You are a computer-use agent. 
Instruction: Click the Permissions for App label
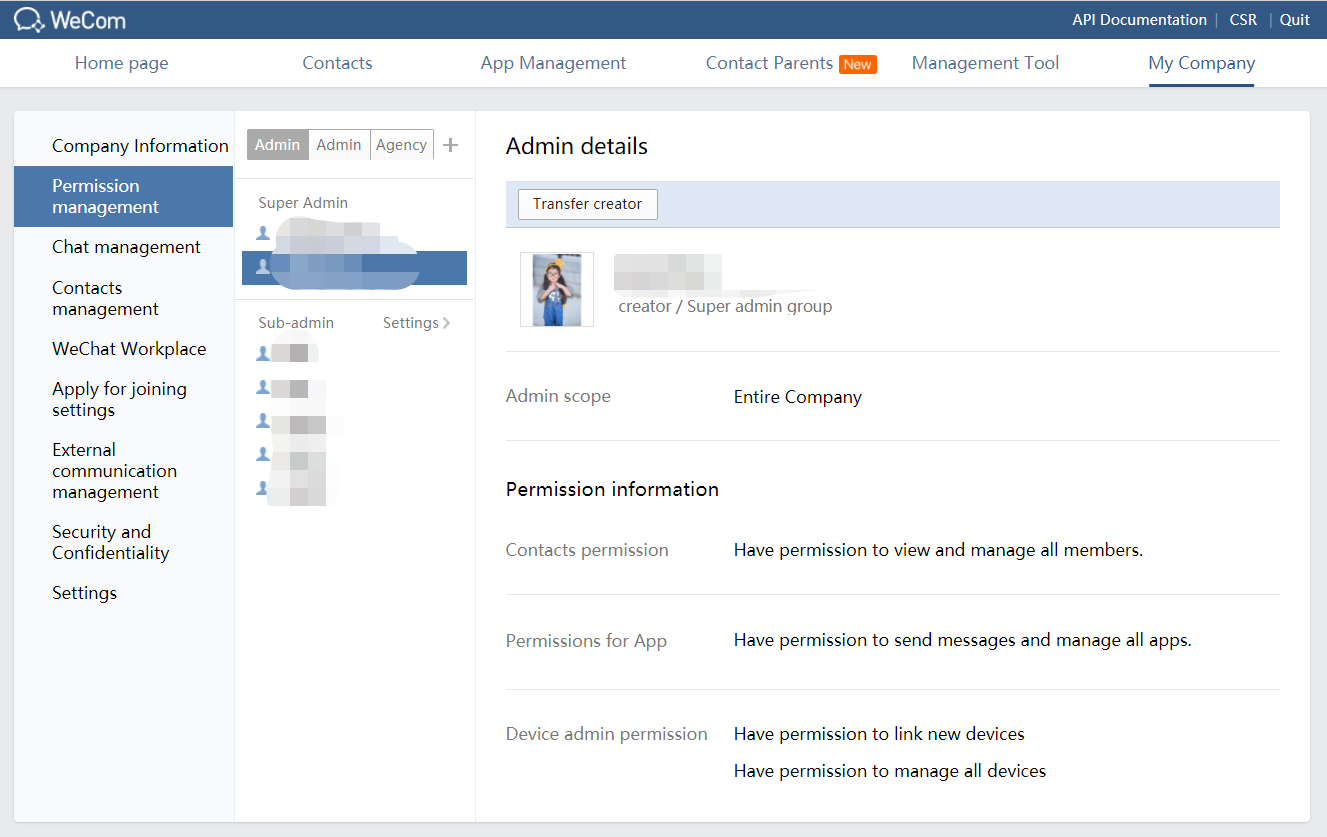tap(586, 641)
